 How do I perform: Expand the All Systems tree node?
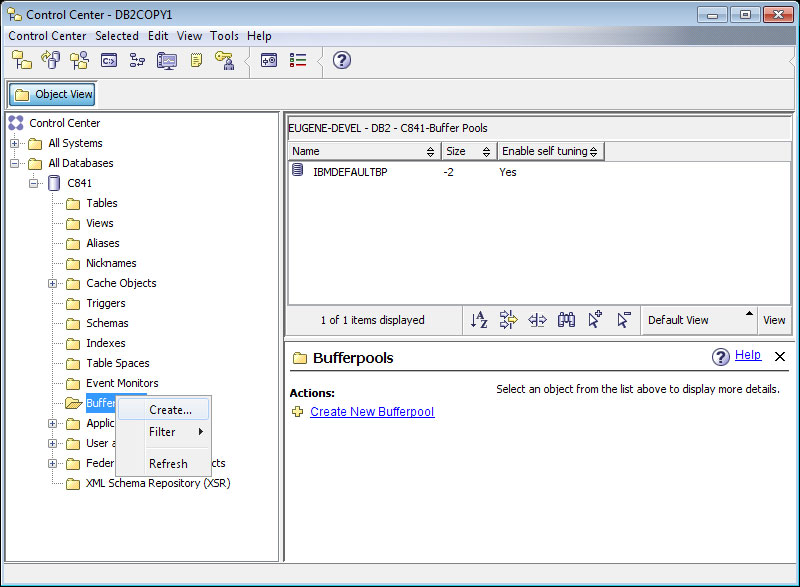[x=15, y=143]
